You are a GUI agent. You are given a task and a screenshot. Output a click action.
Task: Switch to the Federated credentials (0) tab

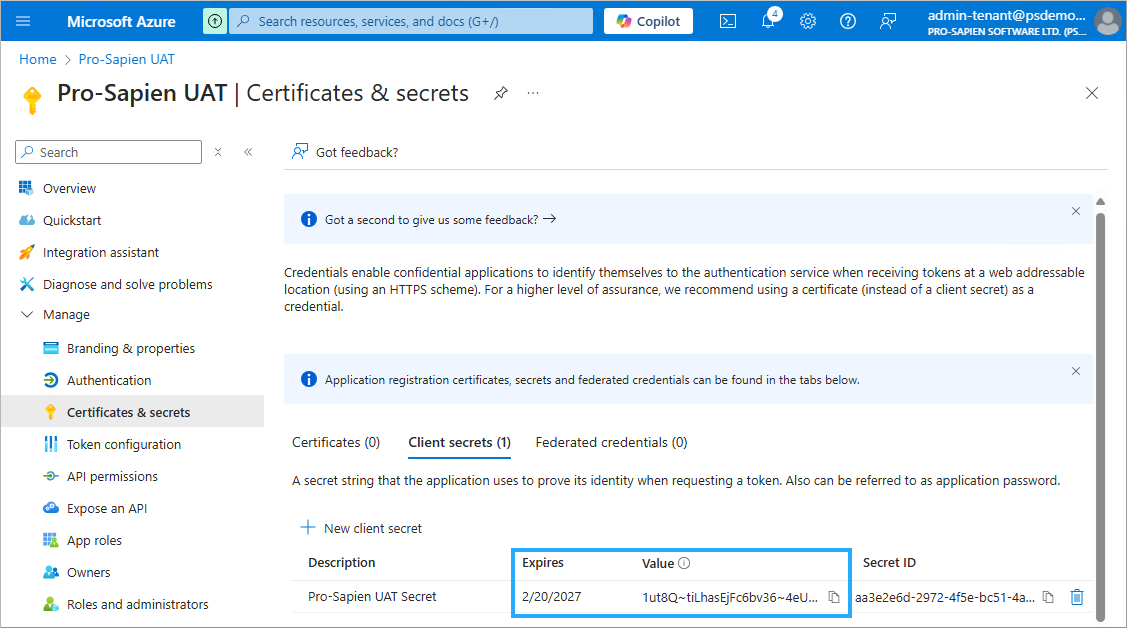(x=611, y=442)
